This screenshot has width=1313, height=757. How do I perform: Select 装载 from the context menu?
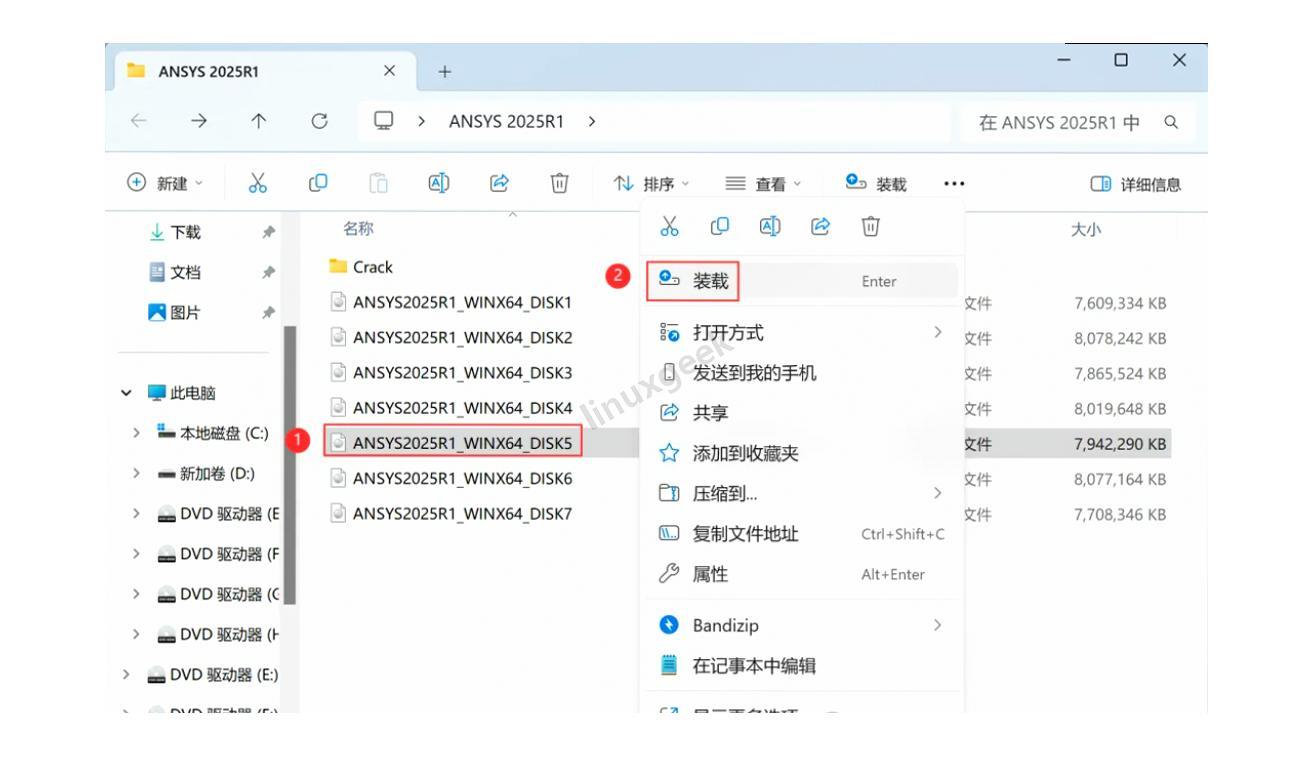click(x=712, y=281)
